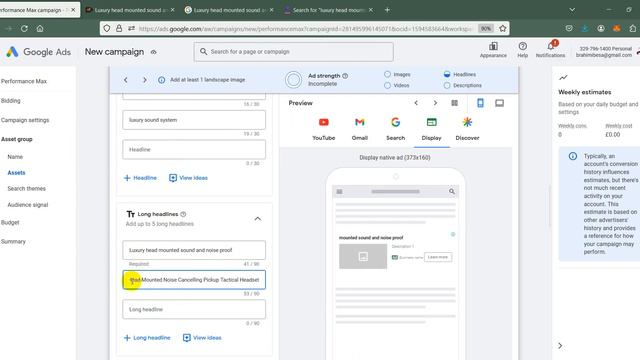Open Search themes in sidebar
Screen dimensions: 640x360
tap(27, 189)
